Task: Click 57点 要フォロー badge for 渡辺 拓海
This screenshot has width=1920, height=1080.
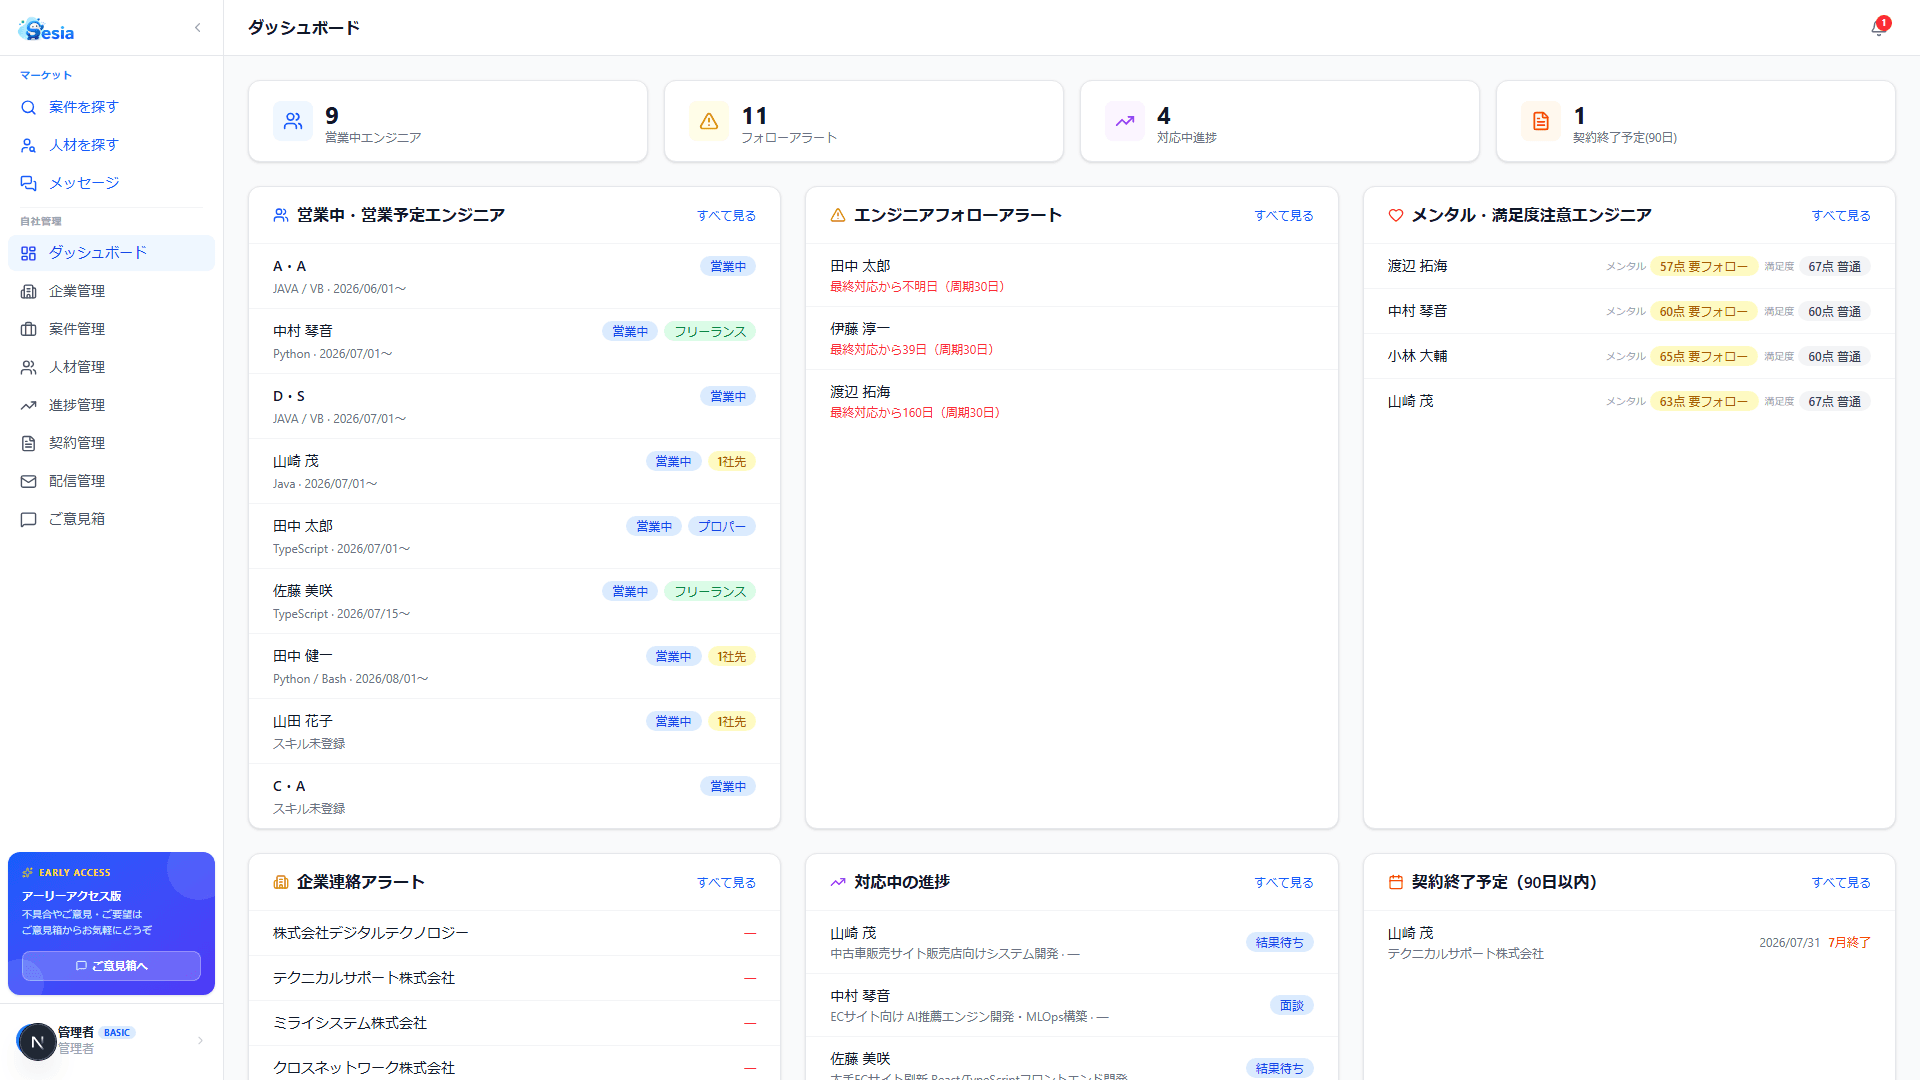Action: [1704, 267]
